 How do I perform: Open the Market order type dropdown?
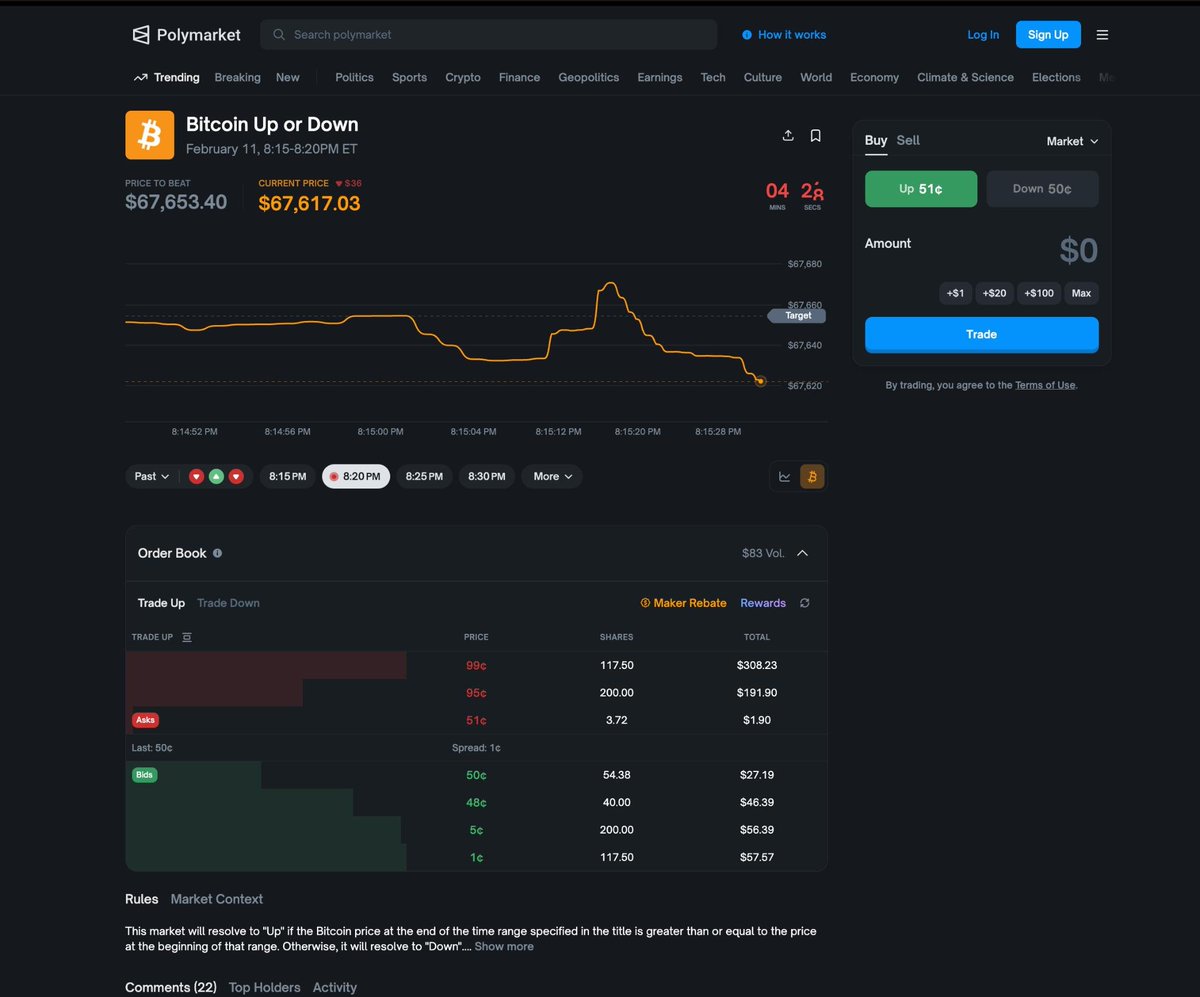(x=1072, y=141)
